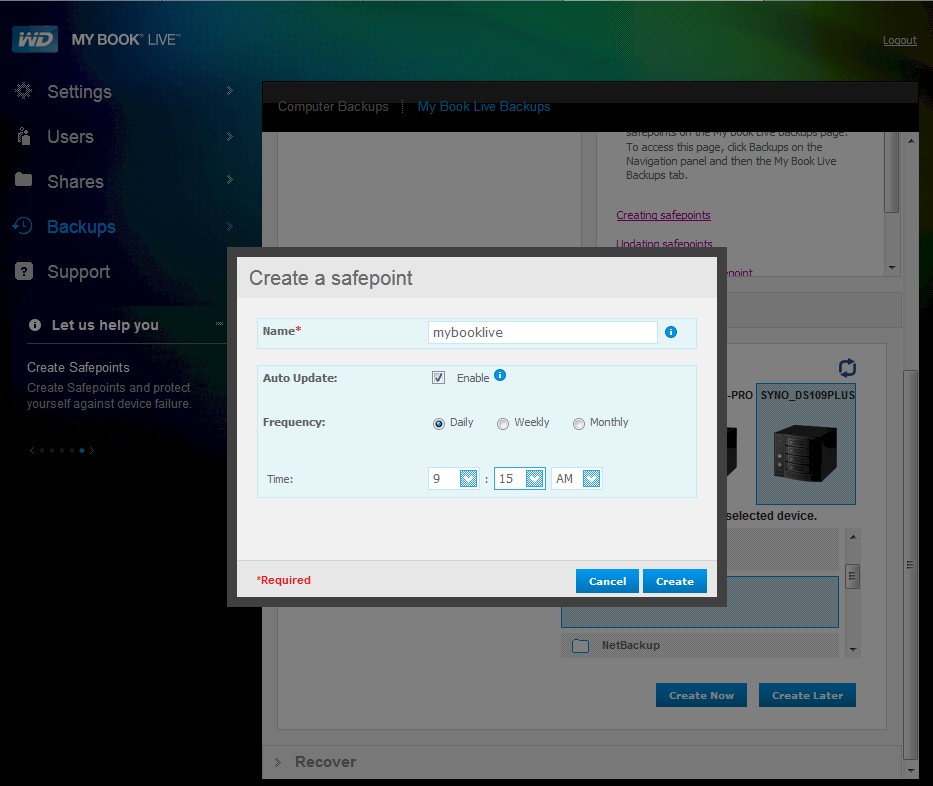Viewport: 933px width, 786px height.
Task: Expand the Users menu arrow
Action: (x=230, y=136)
